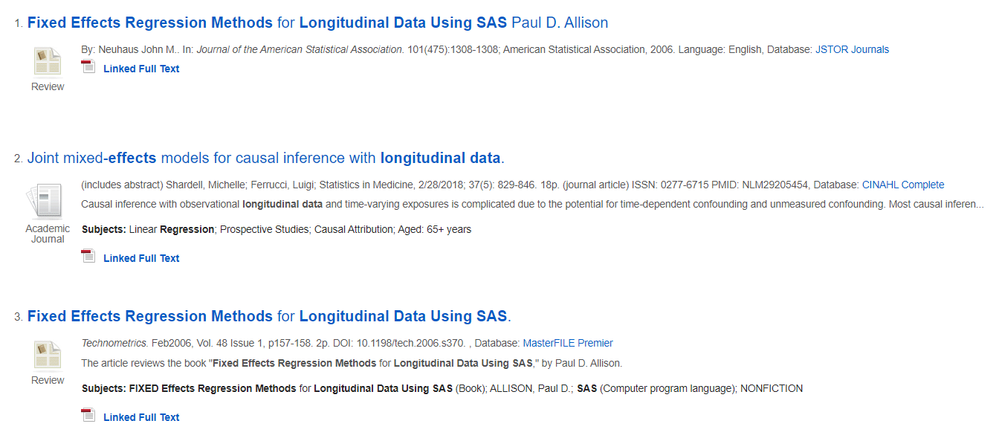Click the PDF icon under the Technometrics review
Screen dimensions: 999x439
(88, 416)
